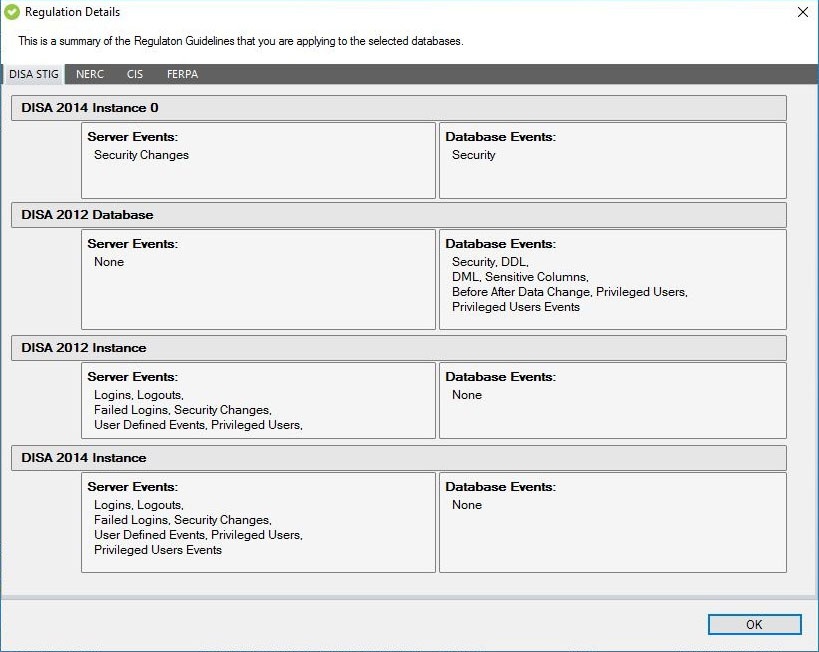Click the green checkmark Regulation Details icon
The height and width of the screenshot is (652, 819).
click(12, 12)
